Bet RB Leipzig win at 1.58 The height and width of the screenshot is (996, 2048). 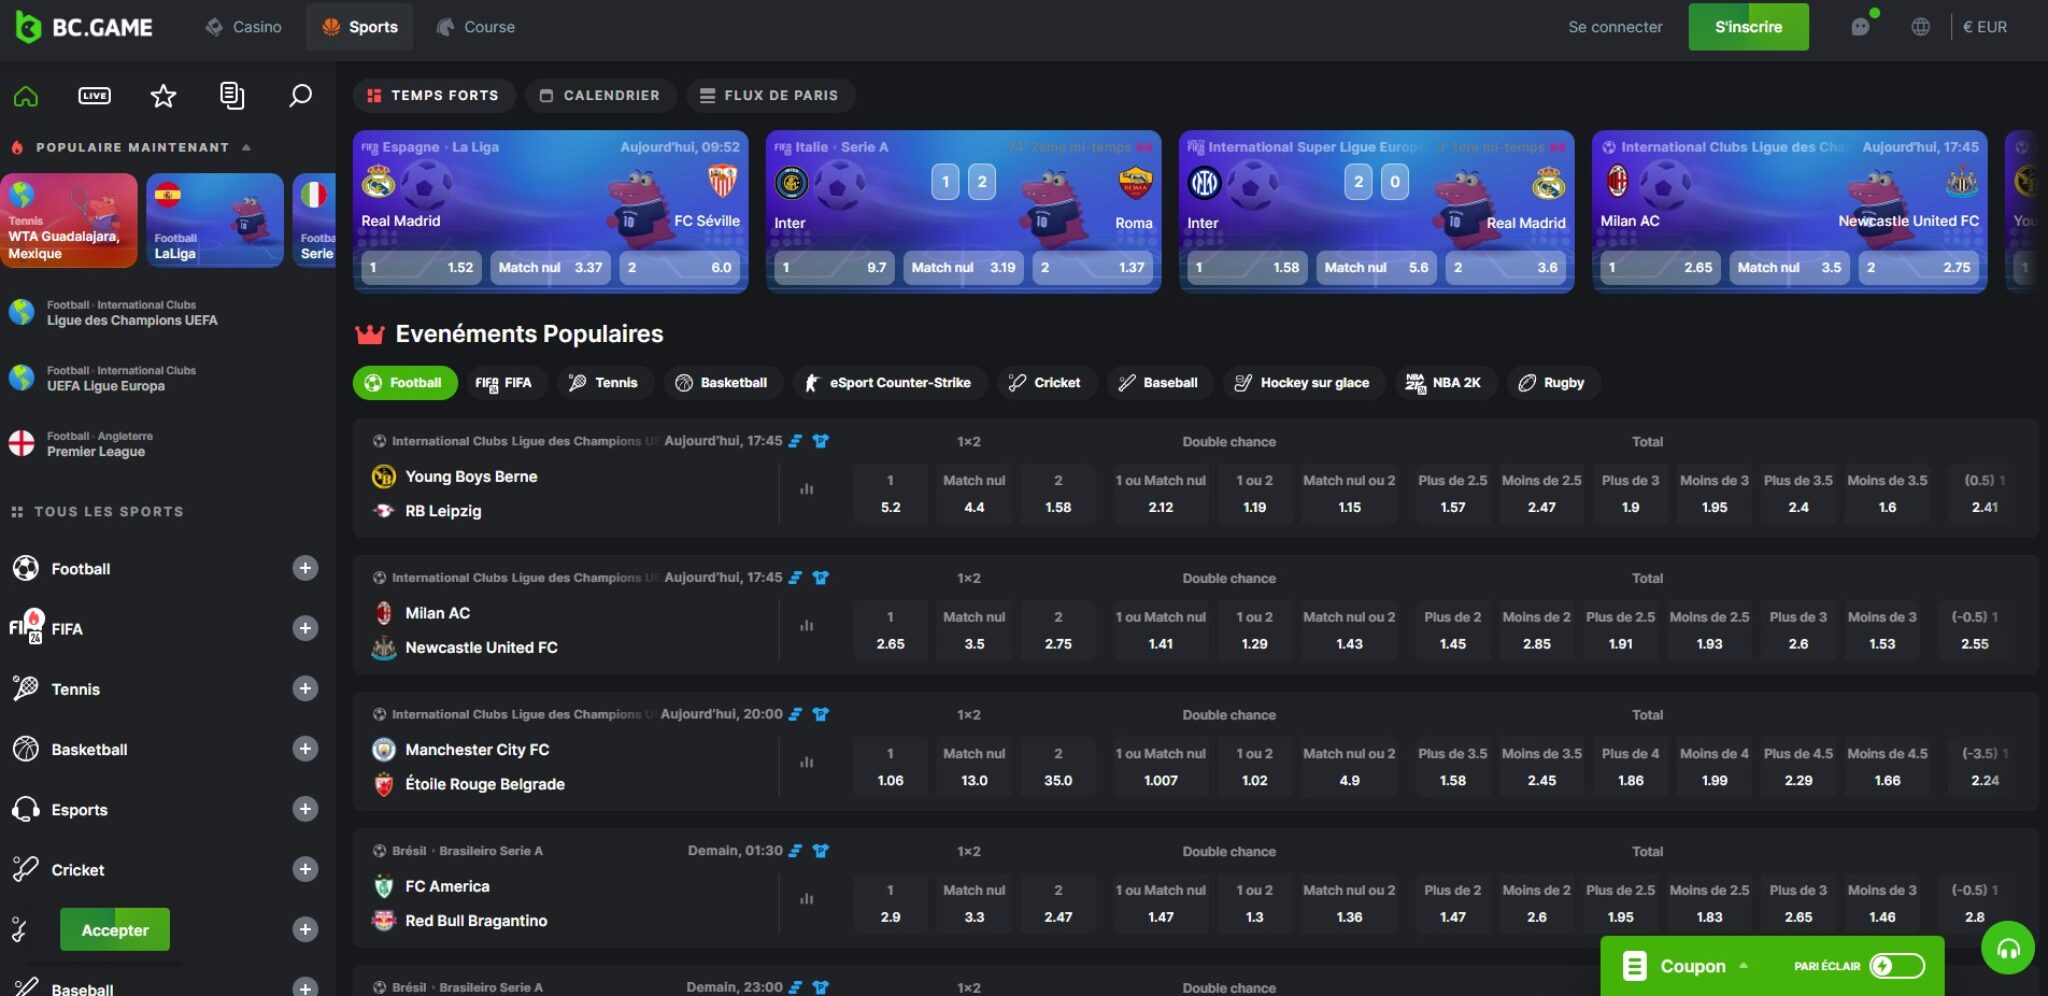pos(1058,494)
